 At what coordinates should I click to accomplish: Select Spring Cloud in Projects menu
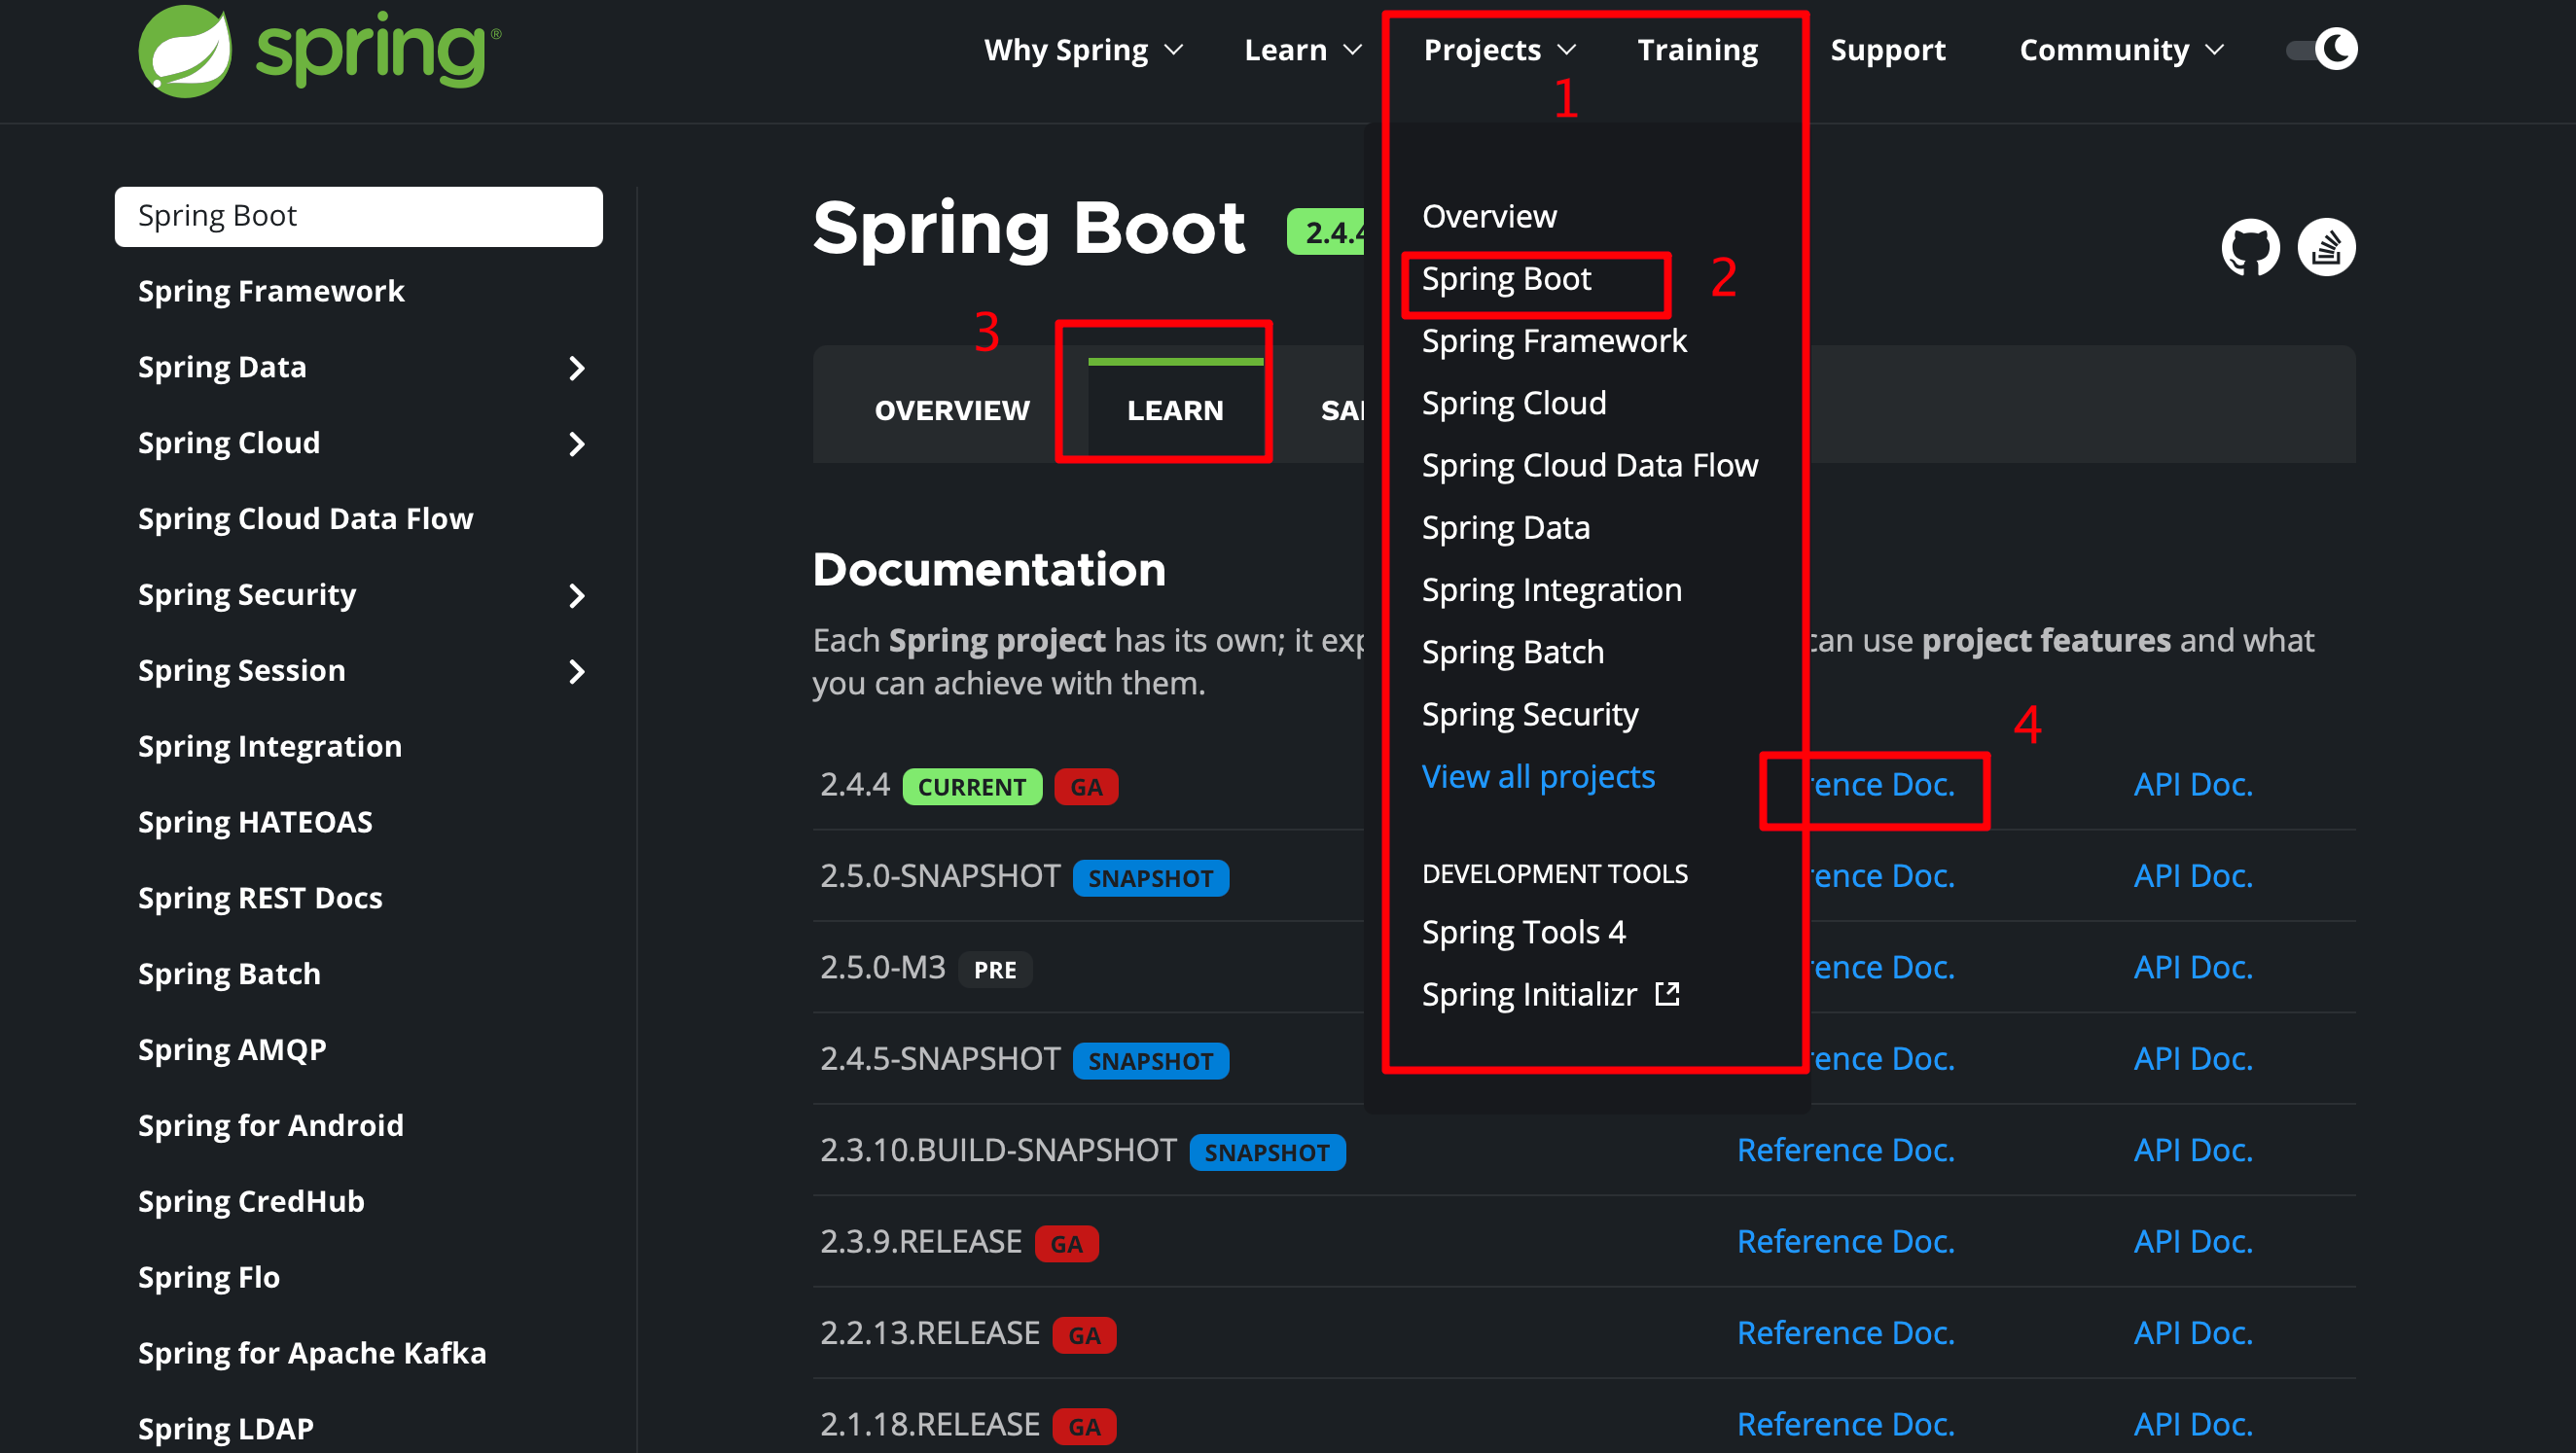coord(1514,403)
